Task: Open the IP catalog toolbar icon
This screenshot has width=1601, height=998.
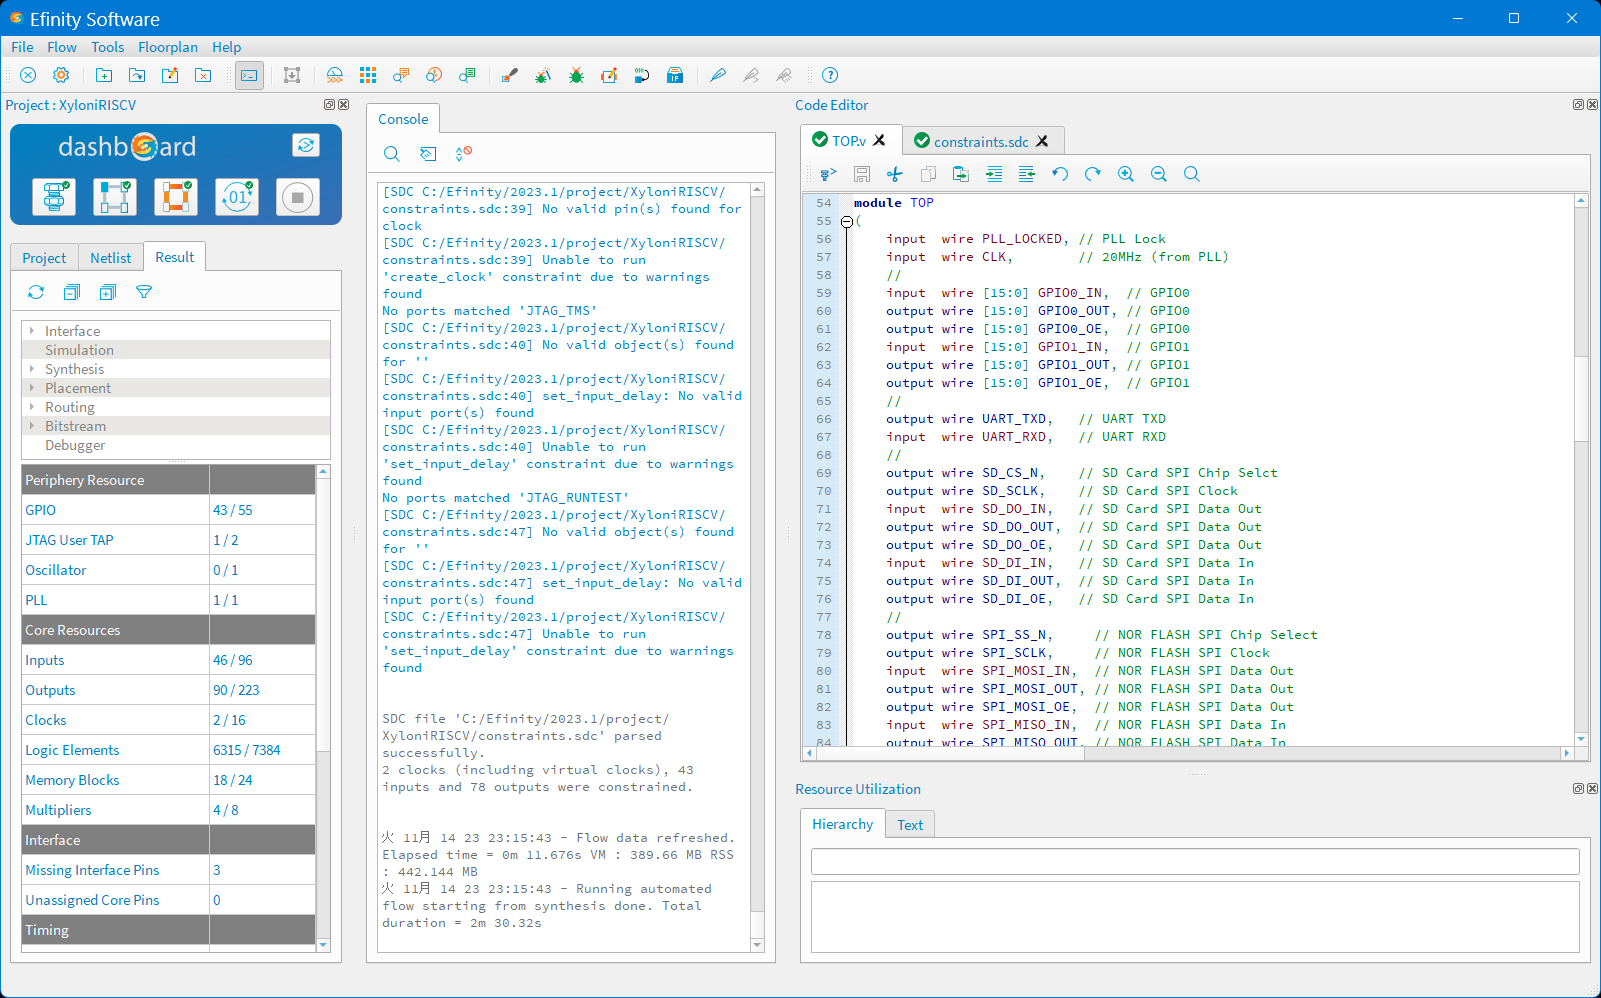Action: tap(675, 75)
